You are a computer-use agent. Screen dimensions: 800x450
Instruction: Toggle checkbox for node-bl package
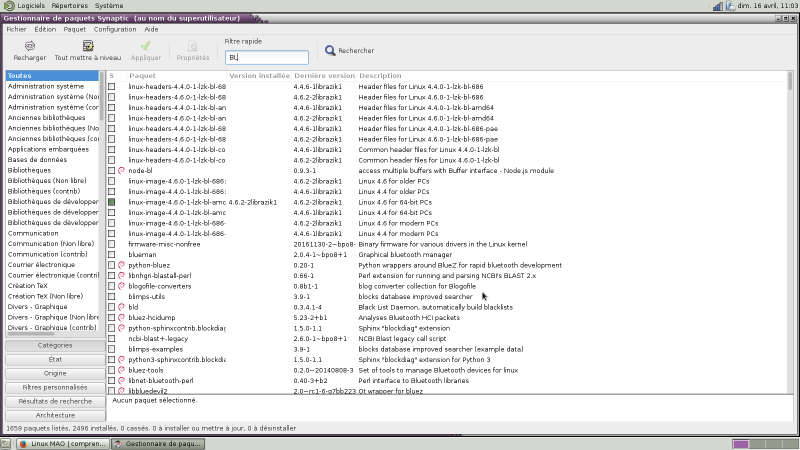(x=112, y=170)
